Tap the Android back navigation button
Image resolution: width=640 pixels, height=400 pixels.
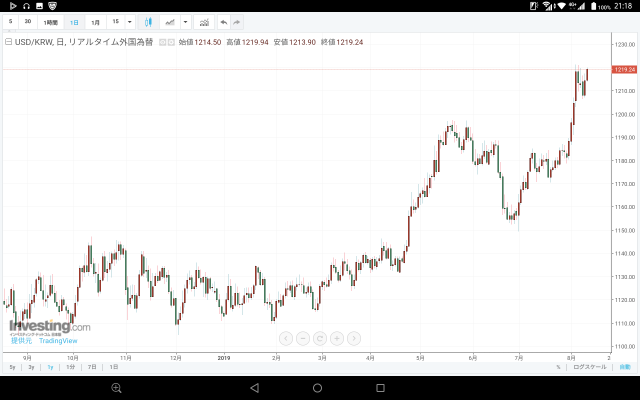[x=254, y=387]
